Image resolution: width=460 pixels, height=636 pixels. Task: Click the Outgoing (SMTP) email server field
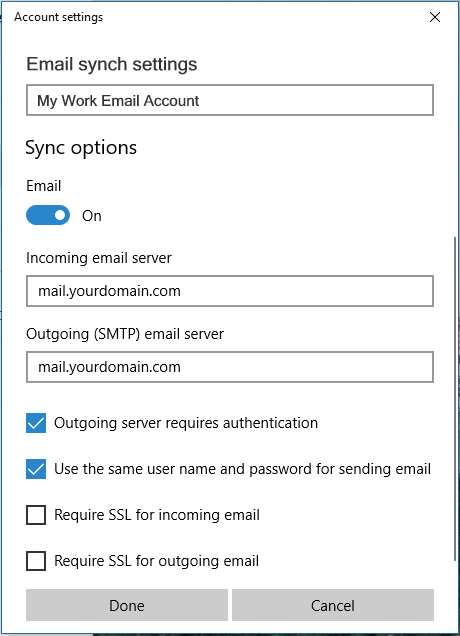click(x=230, y=367)
